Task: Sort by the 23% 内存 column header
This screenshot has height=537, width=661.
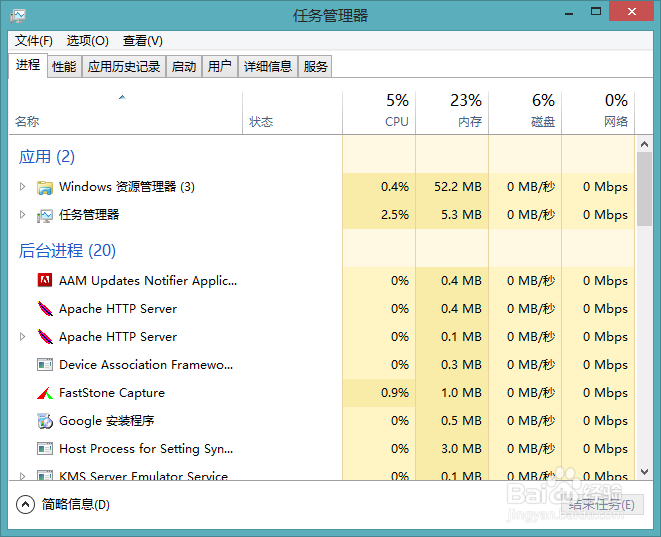Action: [x=452, y=113]
